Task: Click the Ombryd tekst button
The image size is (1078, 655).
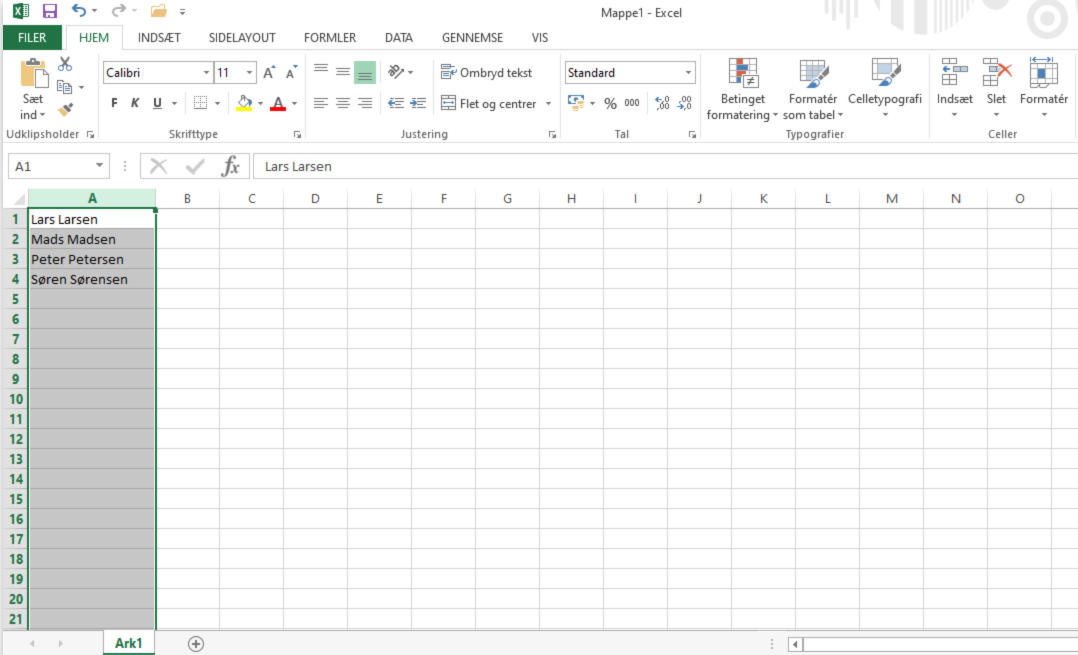Action: coord(487,73)
